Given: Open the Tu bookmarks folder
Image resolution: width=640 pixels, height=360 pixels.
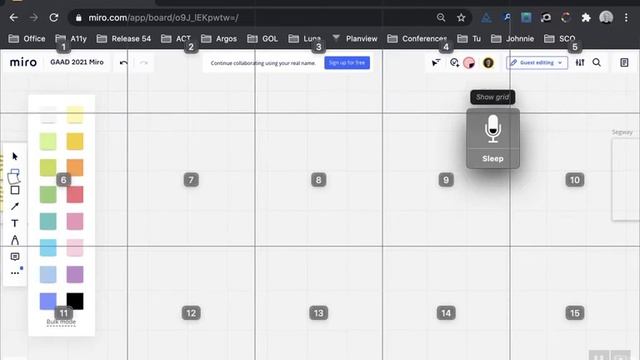Looking at the screenshot, I should [x=469, y=39].
